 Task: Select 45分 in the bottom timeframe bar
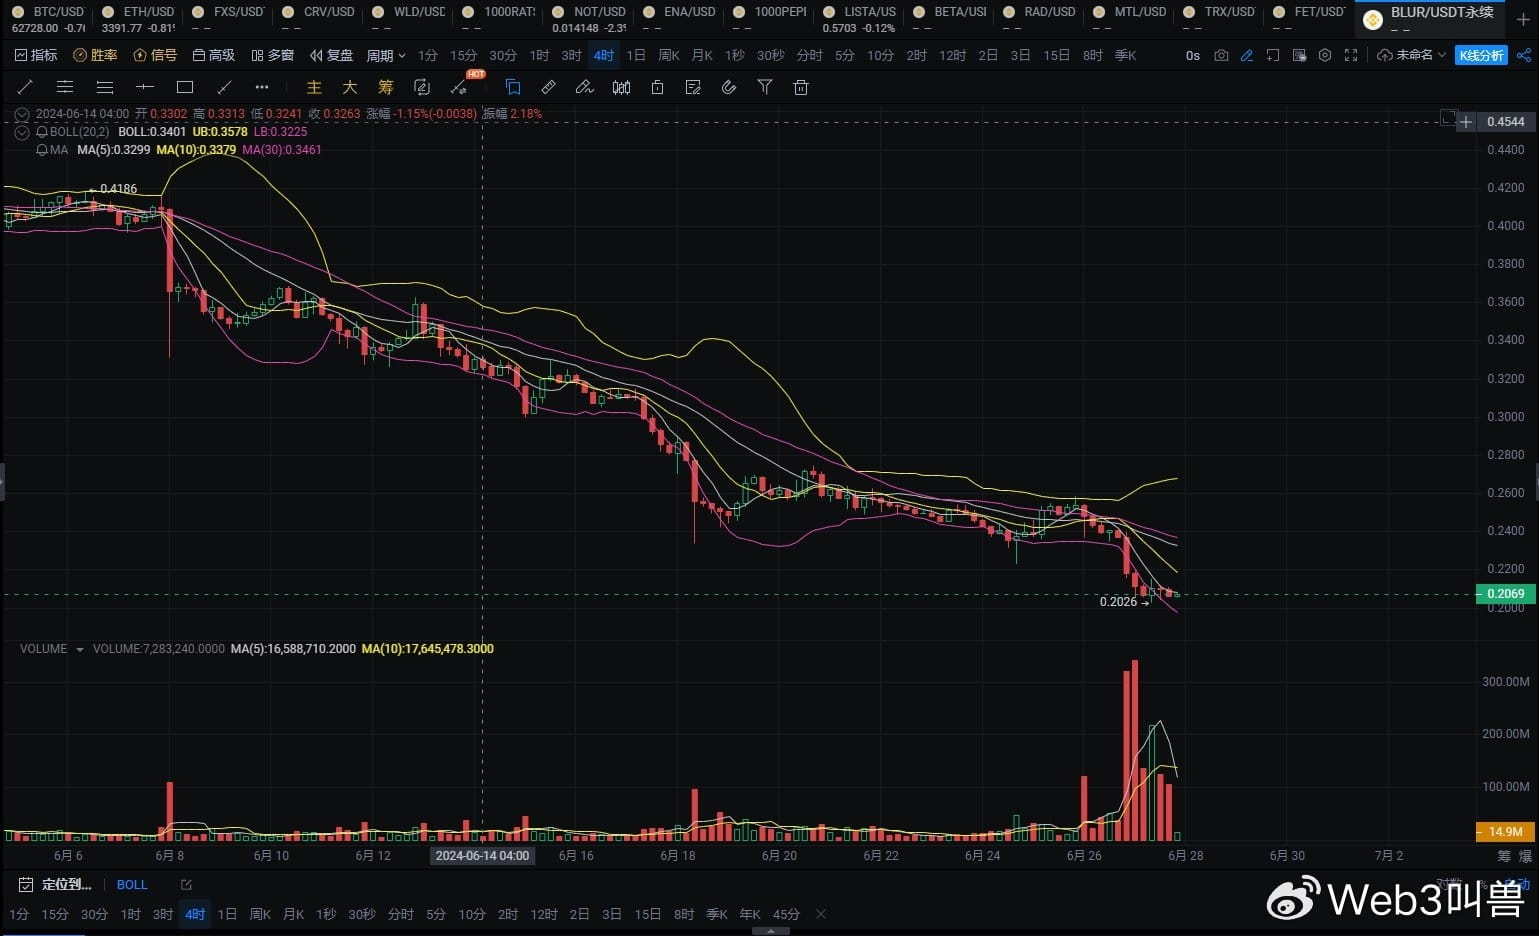(x=786, y=914)
